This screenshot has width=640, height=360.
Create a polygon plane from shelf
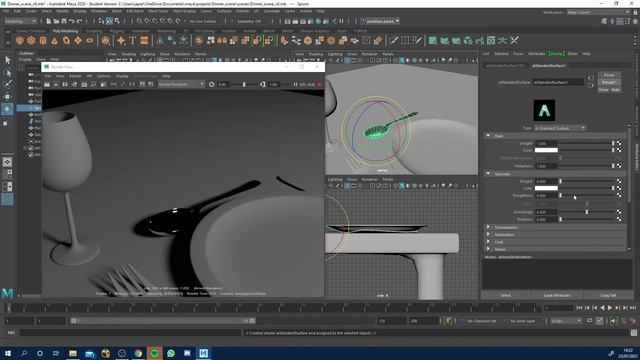(78, 40)
